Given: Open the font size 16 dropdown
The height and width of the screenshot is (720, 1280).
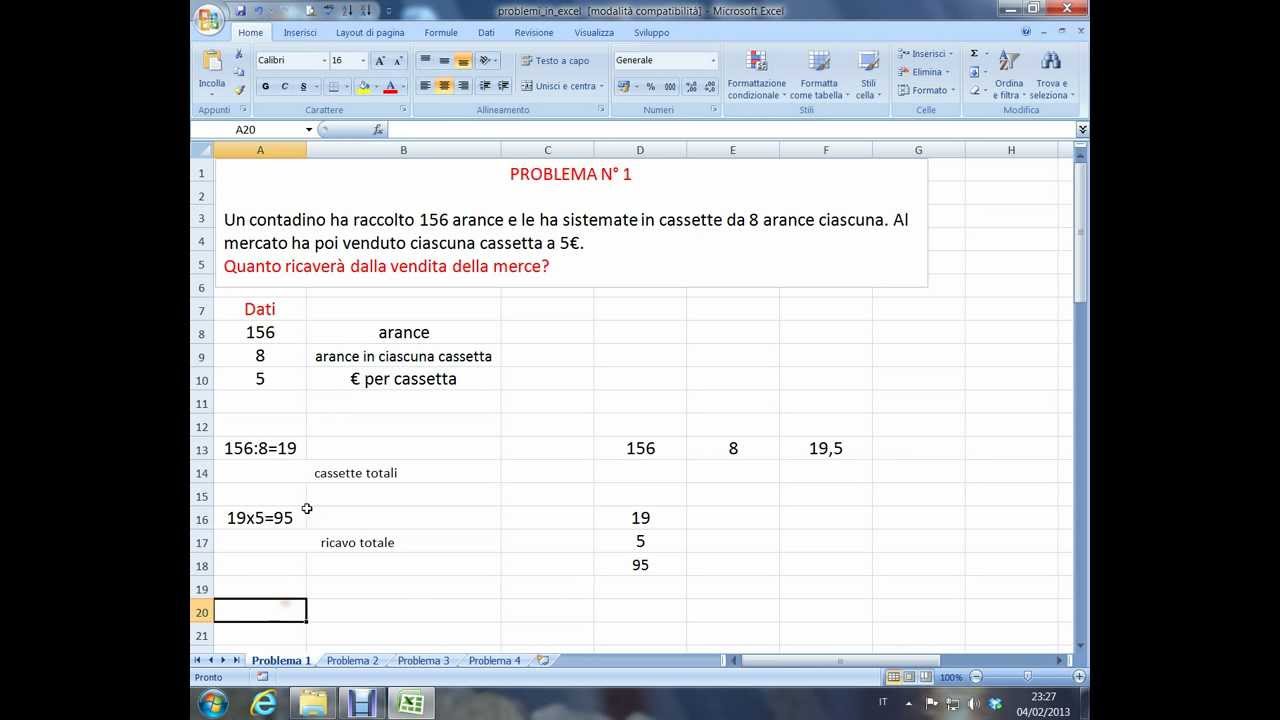Looking at the screenshot, I should (363, 61).
